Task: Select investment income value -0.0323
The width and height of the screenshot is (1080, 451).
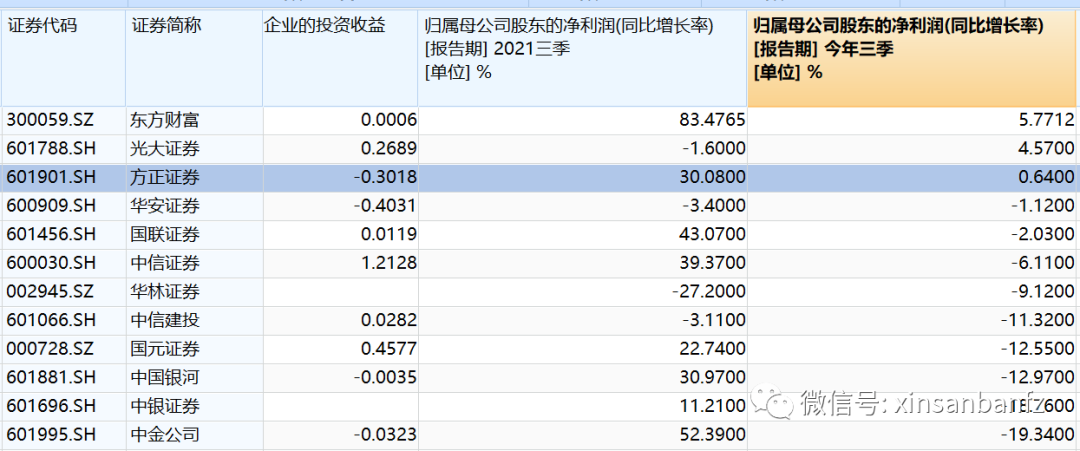Action: 385,434
